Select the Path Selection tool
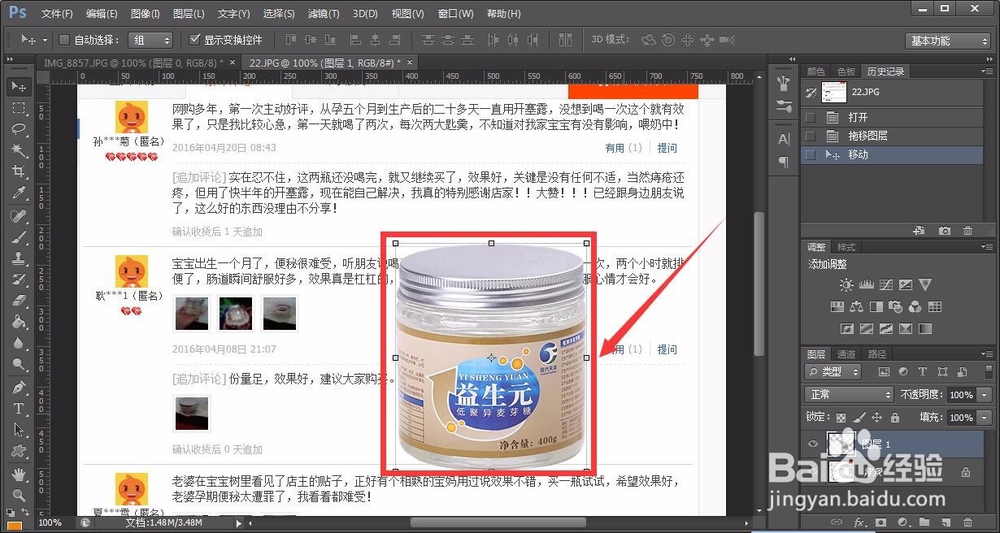Viewport: 1000px width, 533px height. coord(18,430)
